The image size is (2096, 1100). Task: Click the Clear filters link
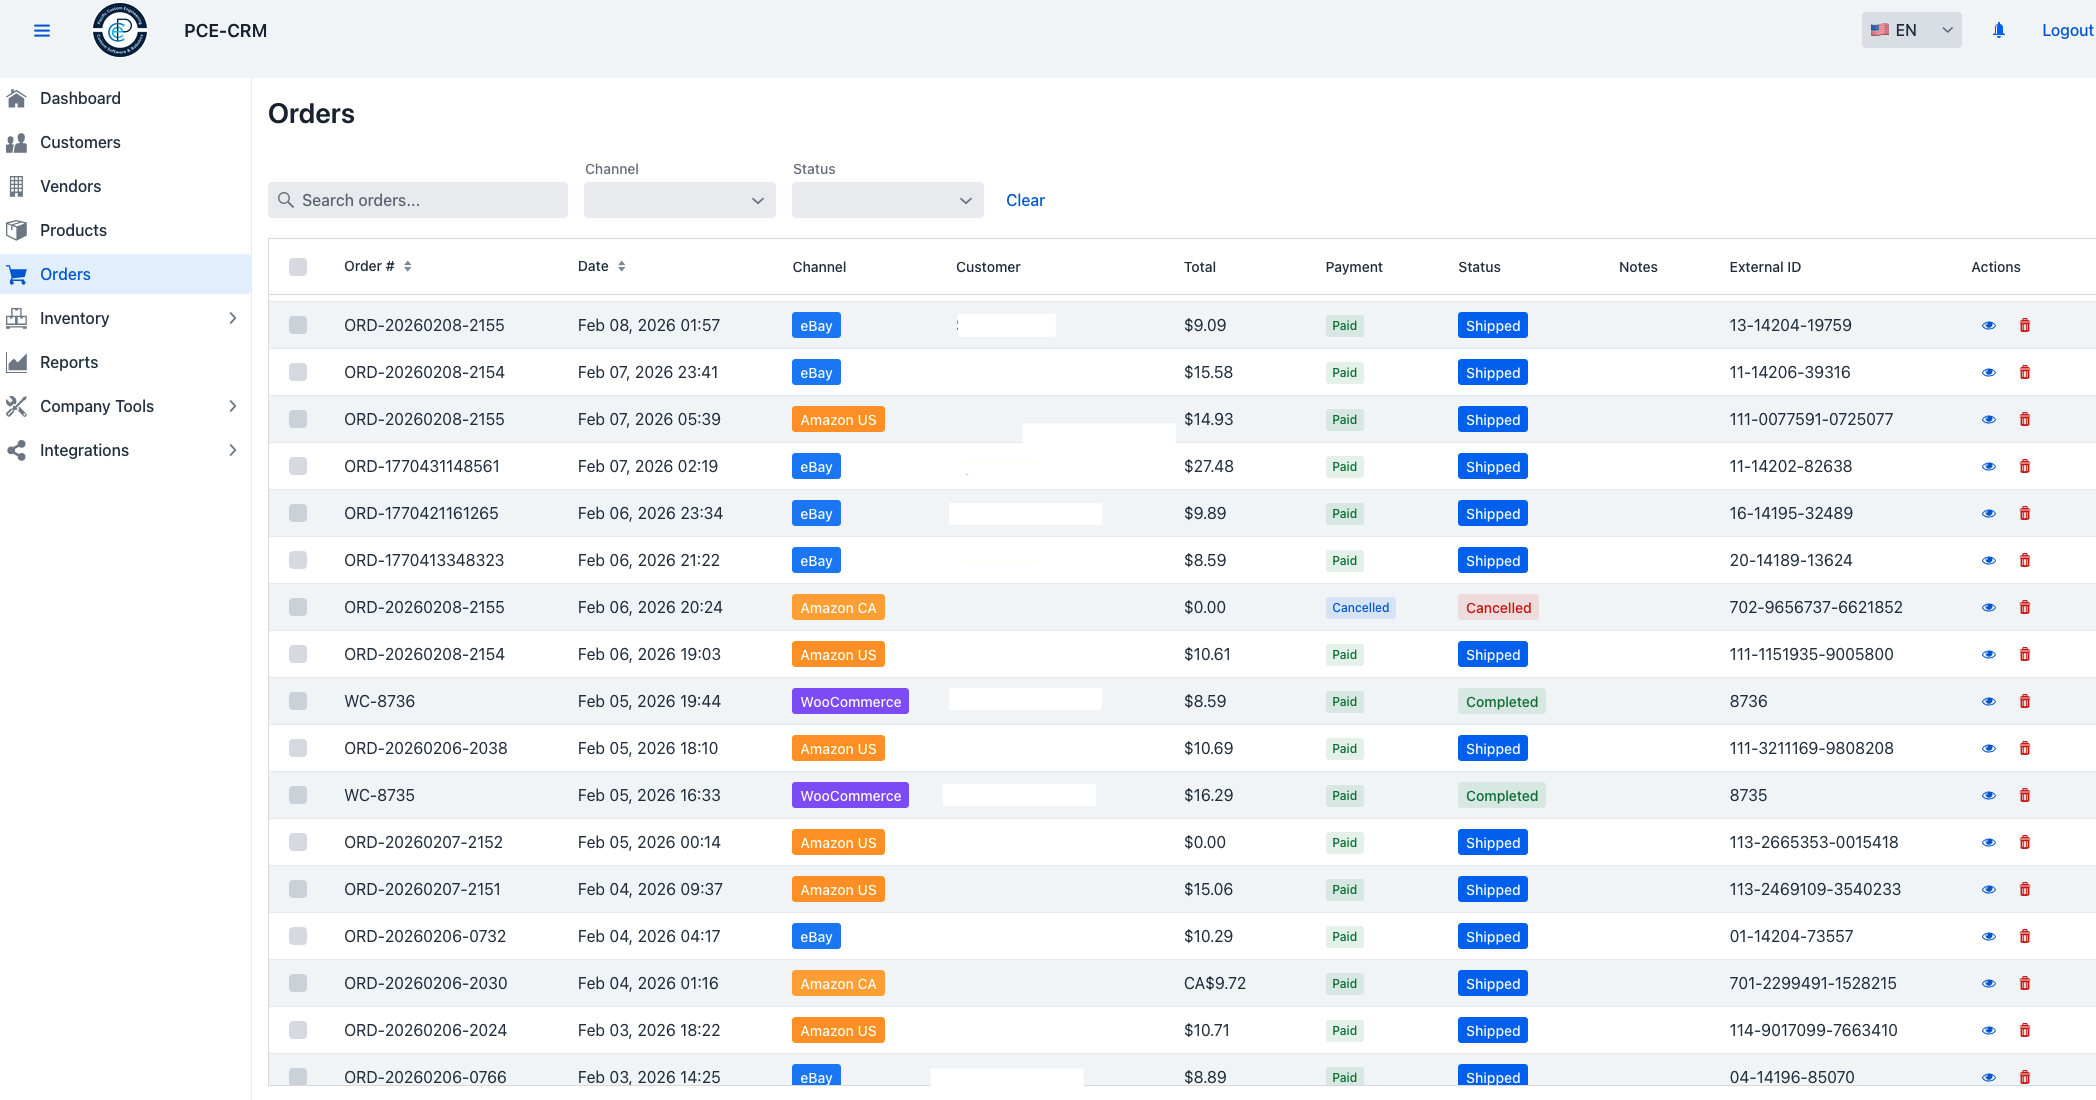[1025, 200]
